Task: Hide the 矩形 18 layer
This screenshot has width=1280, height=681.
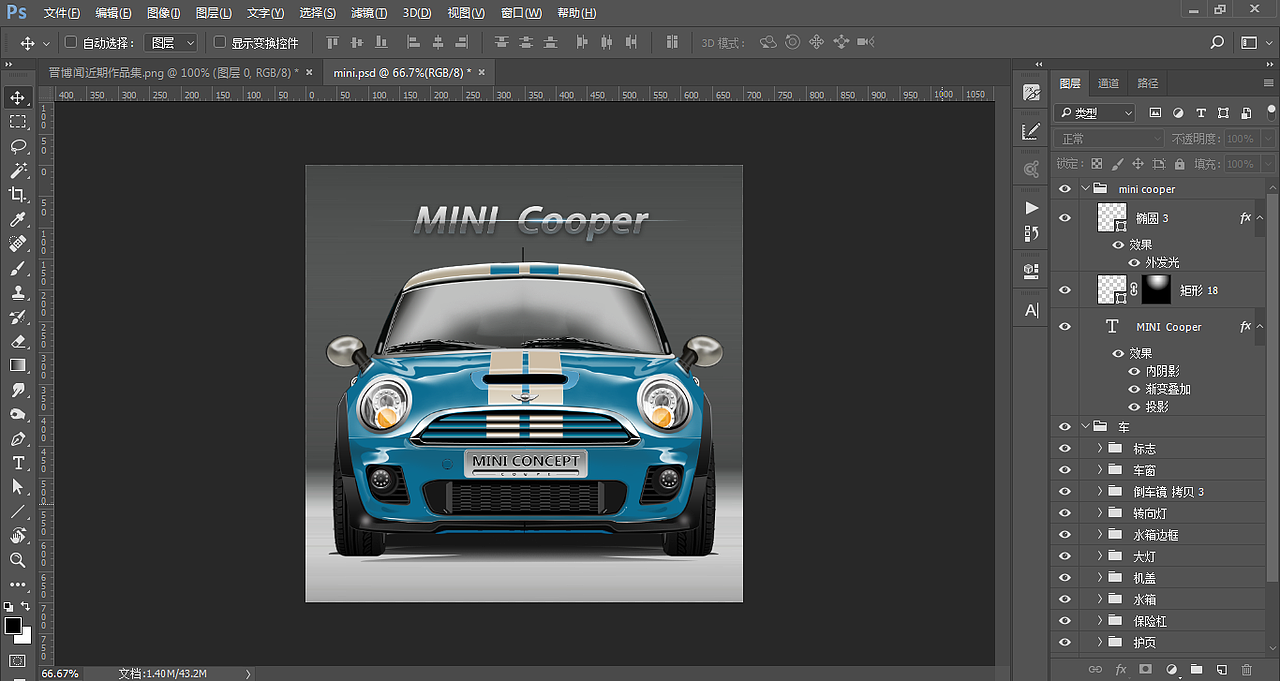Action: coord(1065,290)
